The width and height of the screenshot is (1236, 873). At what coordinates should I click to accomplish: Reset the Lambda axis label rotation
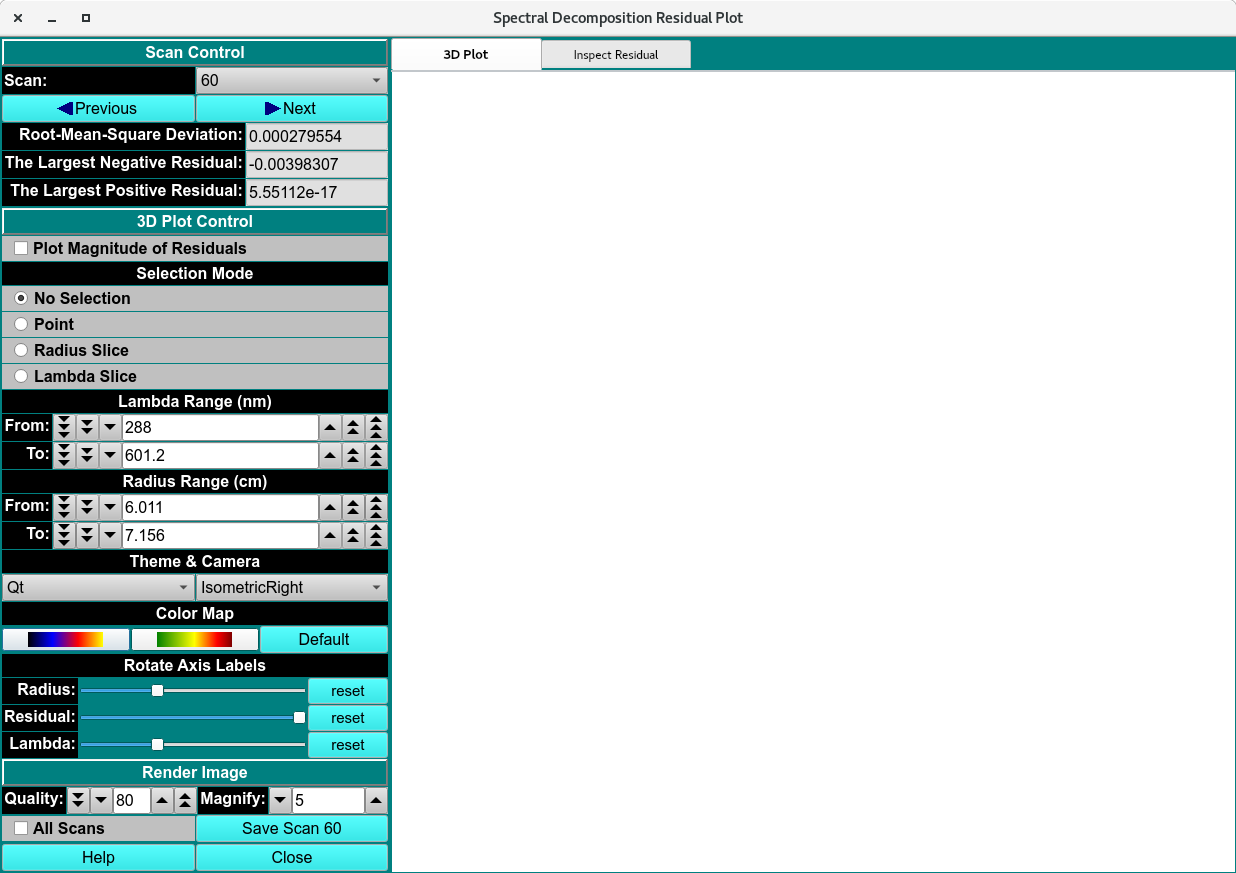pos(348,745)
